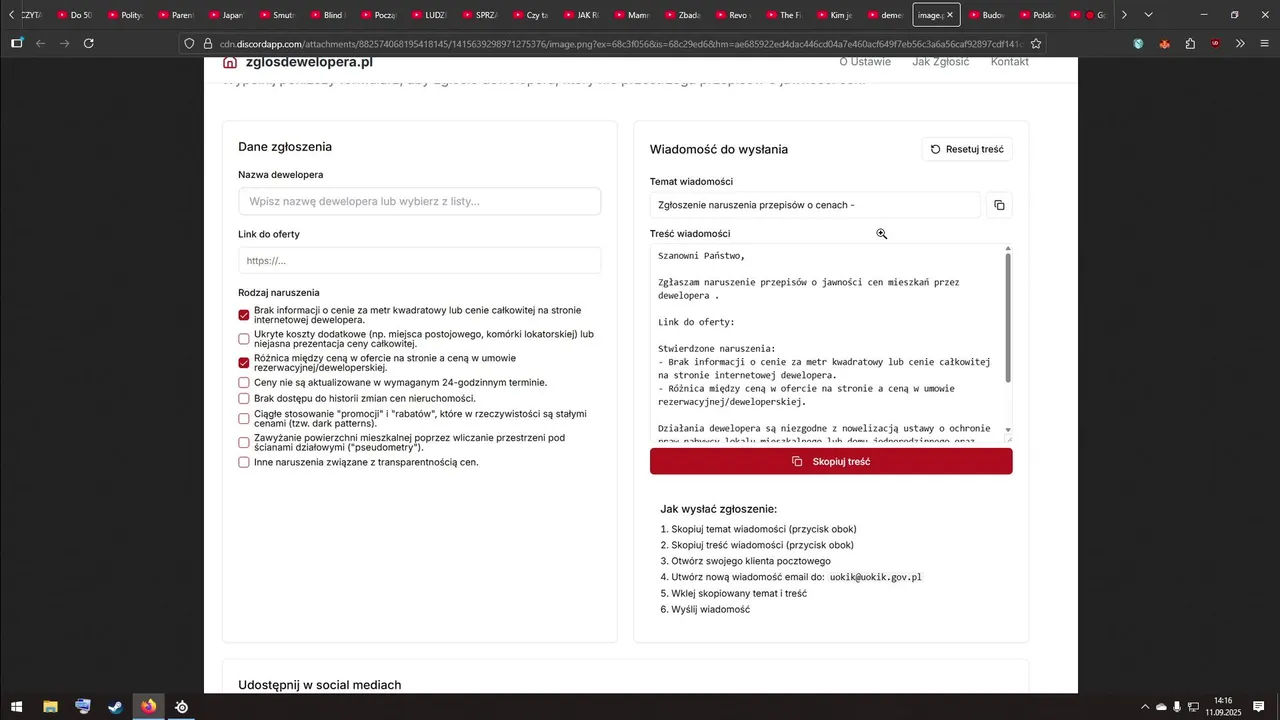The image size is (1280, 720).
Task: Click the 'Jak wysłać zgłoszenie:' heading
Action: tap(718, 509)
